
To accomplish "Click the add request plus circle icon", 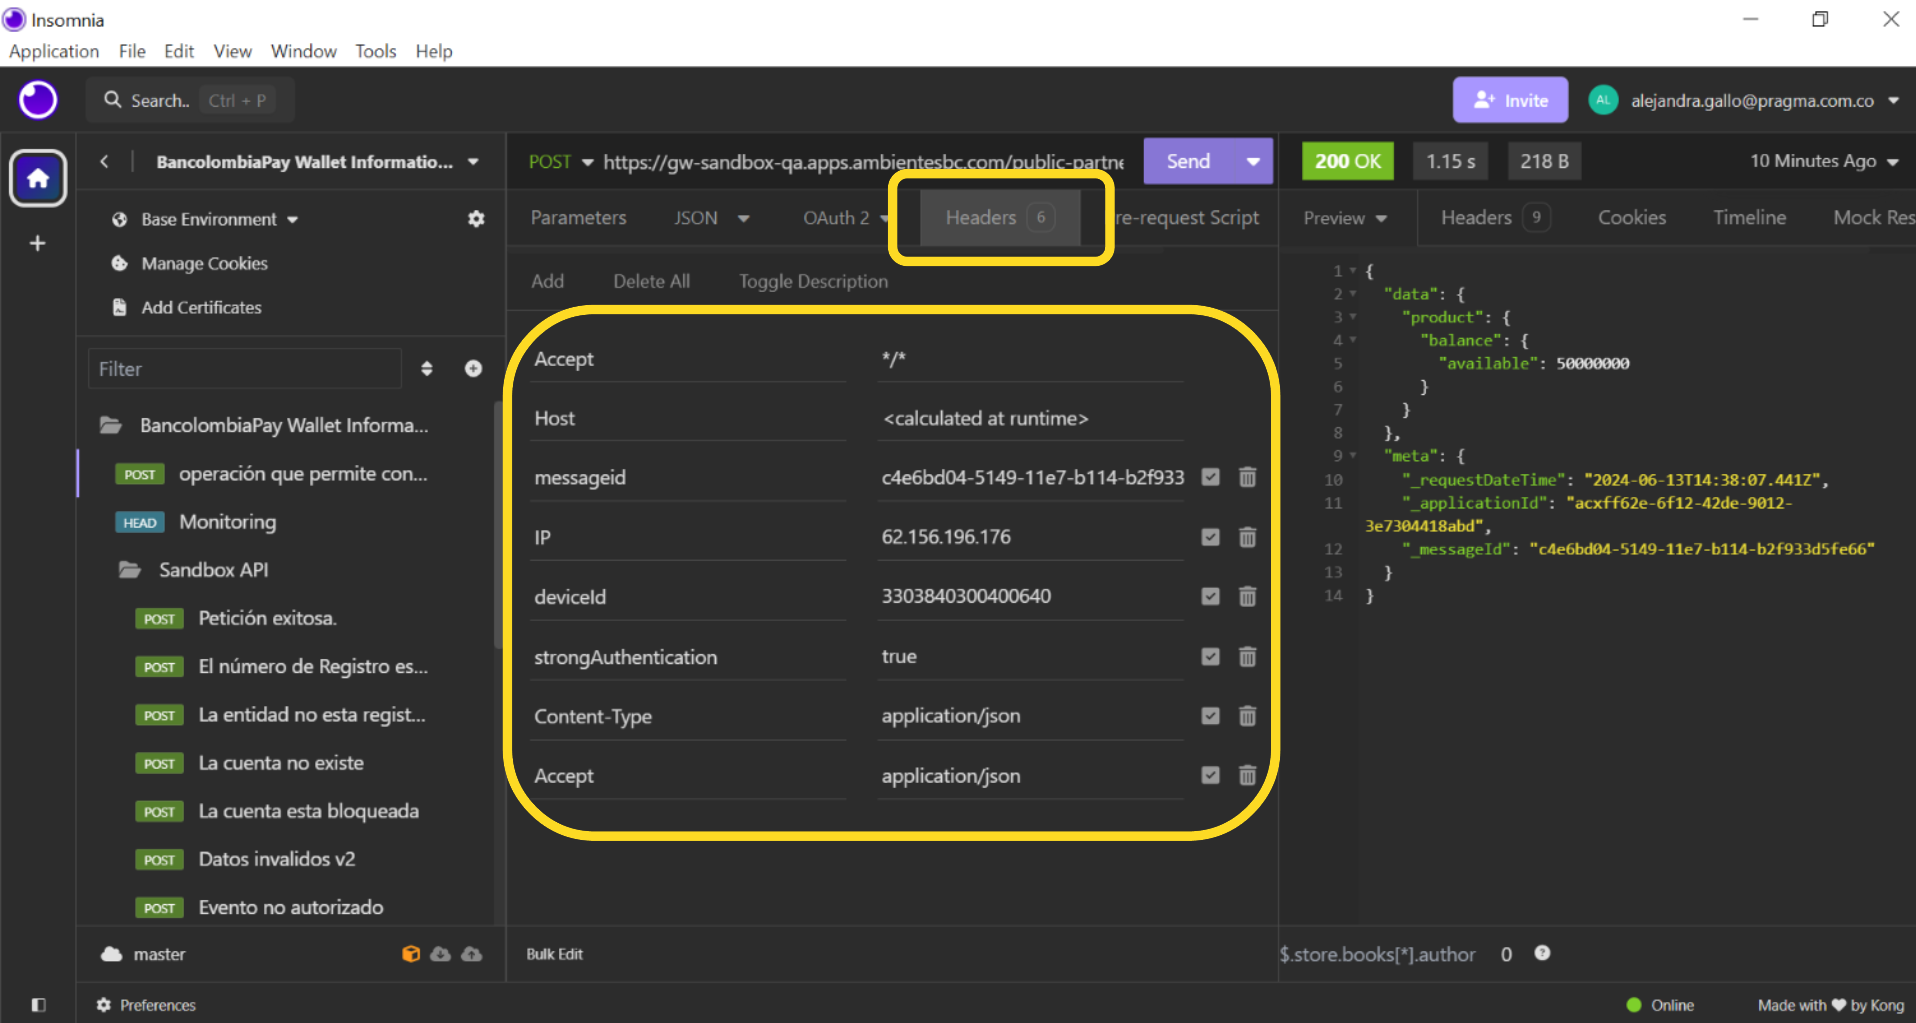I will (473, 369).
